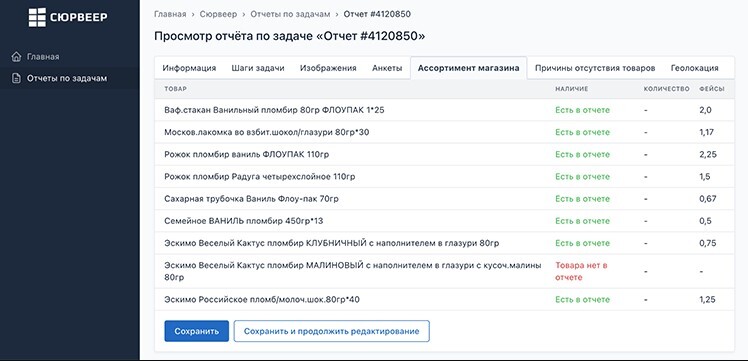Screen dimensions: 748x361
Task: Open the Изображения tab
Action: [328, 68]
